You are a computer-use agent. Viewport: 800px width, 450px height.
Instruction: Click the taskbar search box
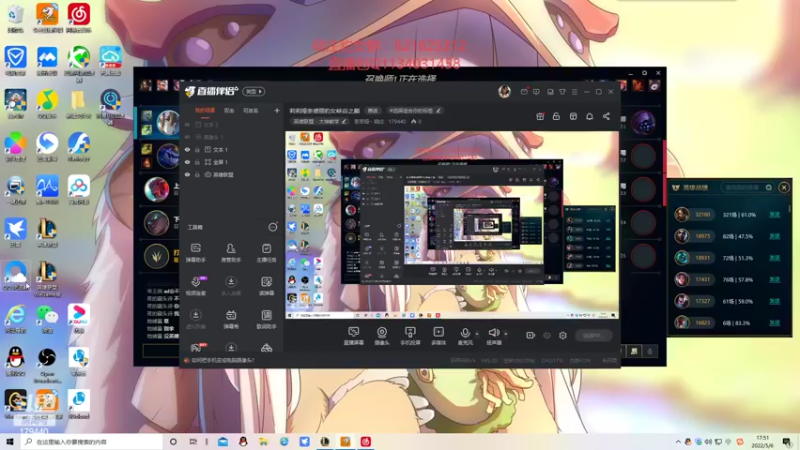click(x=92, y=441)
